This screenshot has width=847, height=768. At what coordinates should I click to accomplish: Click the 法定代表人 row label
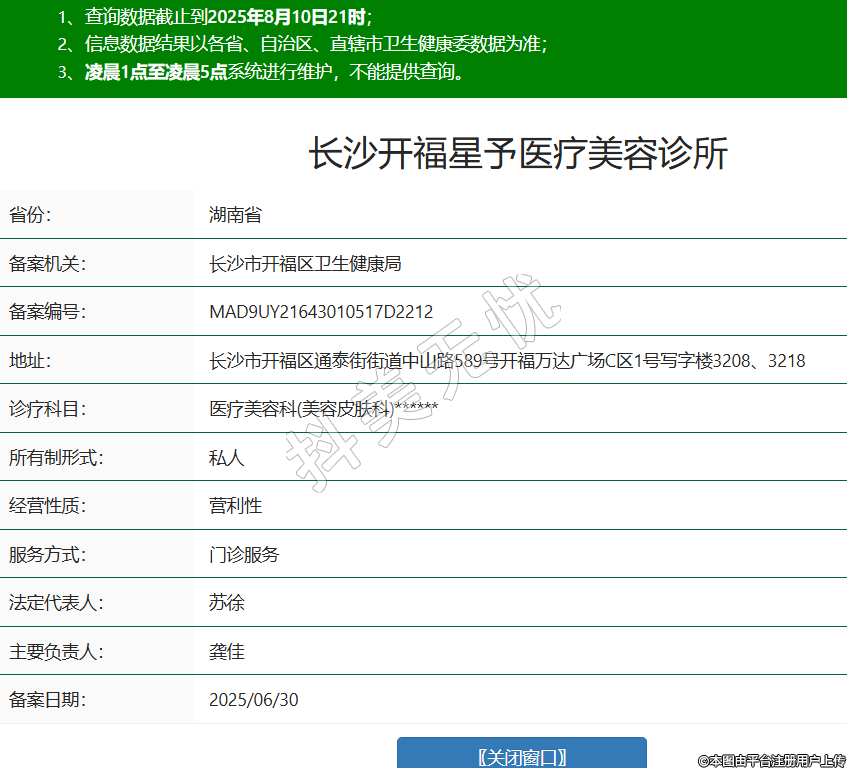tap(56, 603)
